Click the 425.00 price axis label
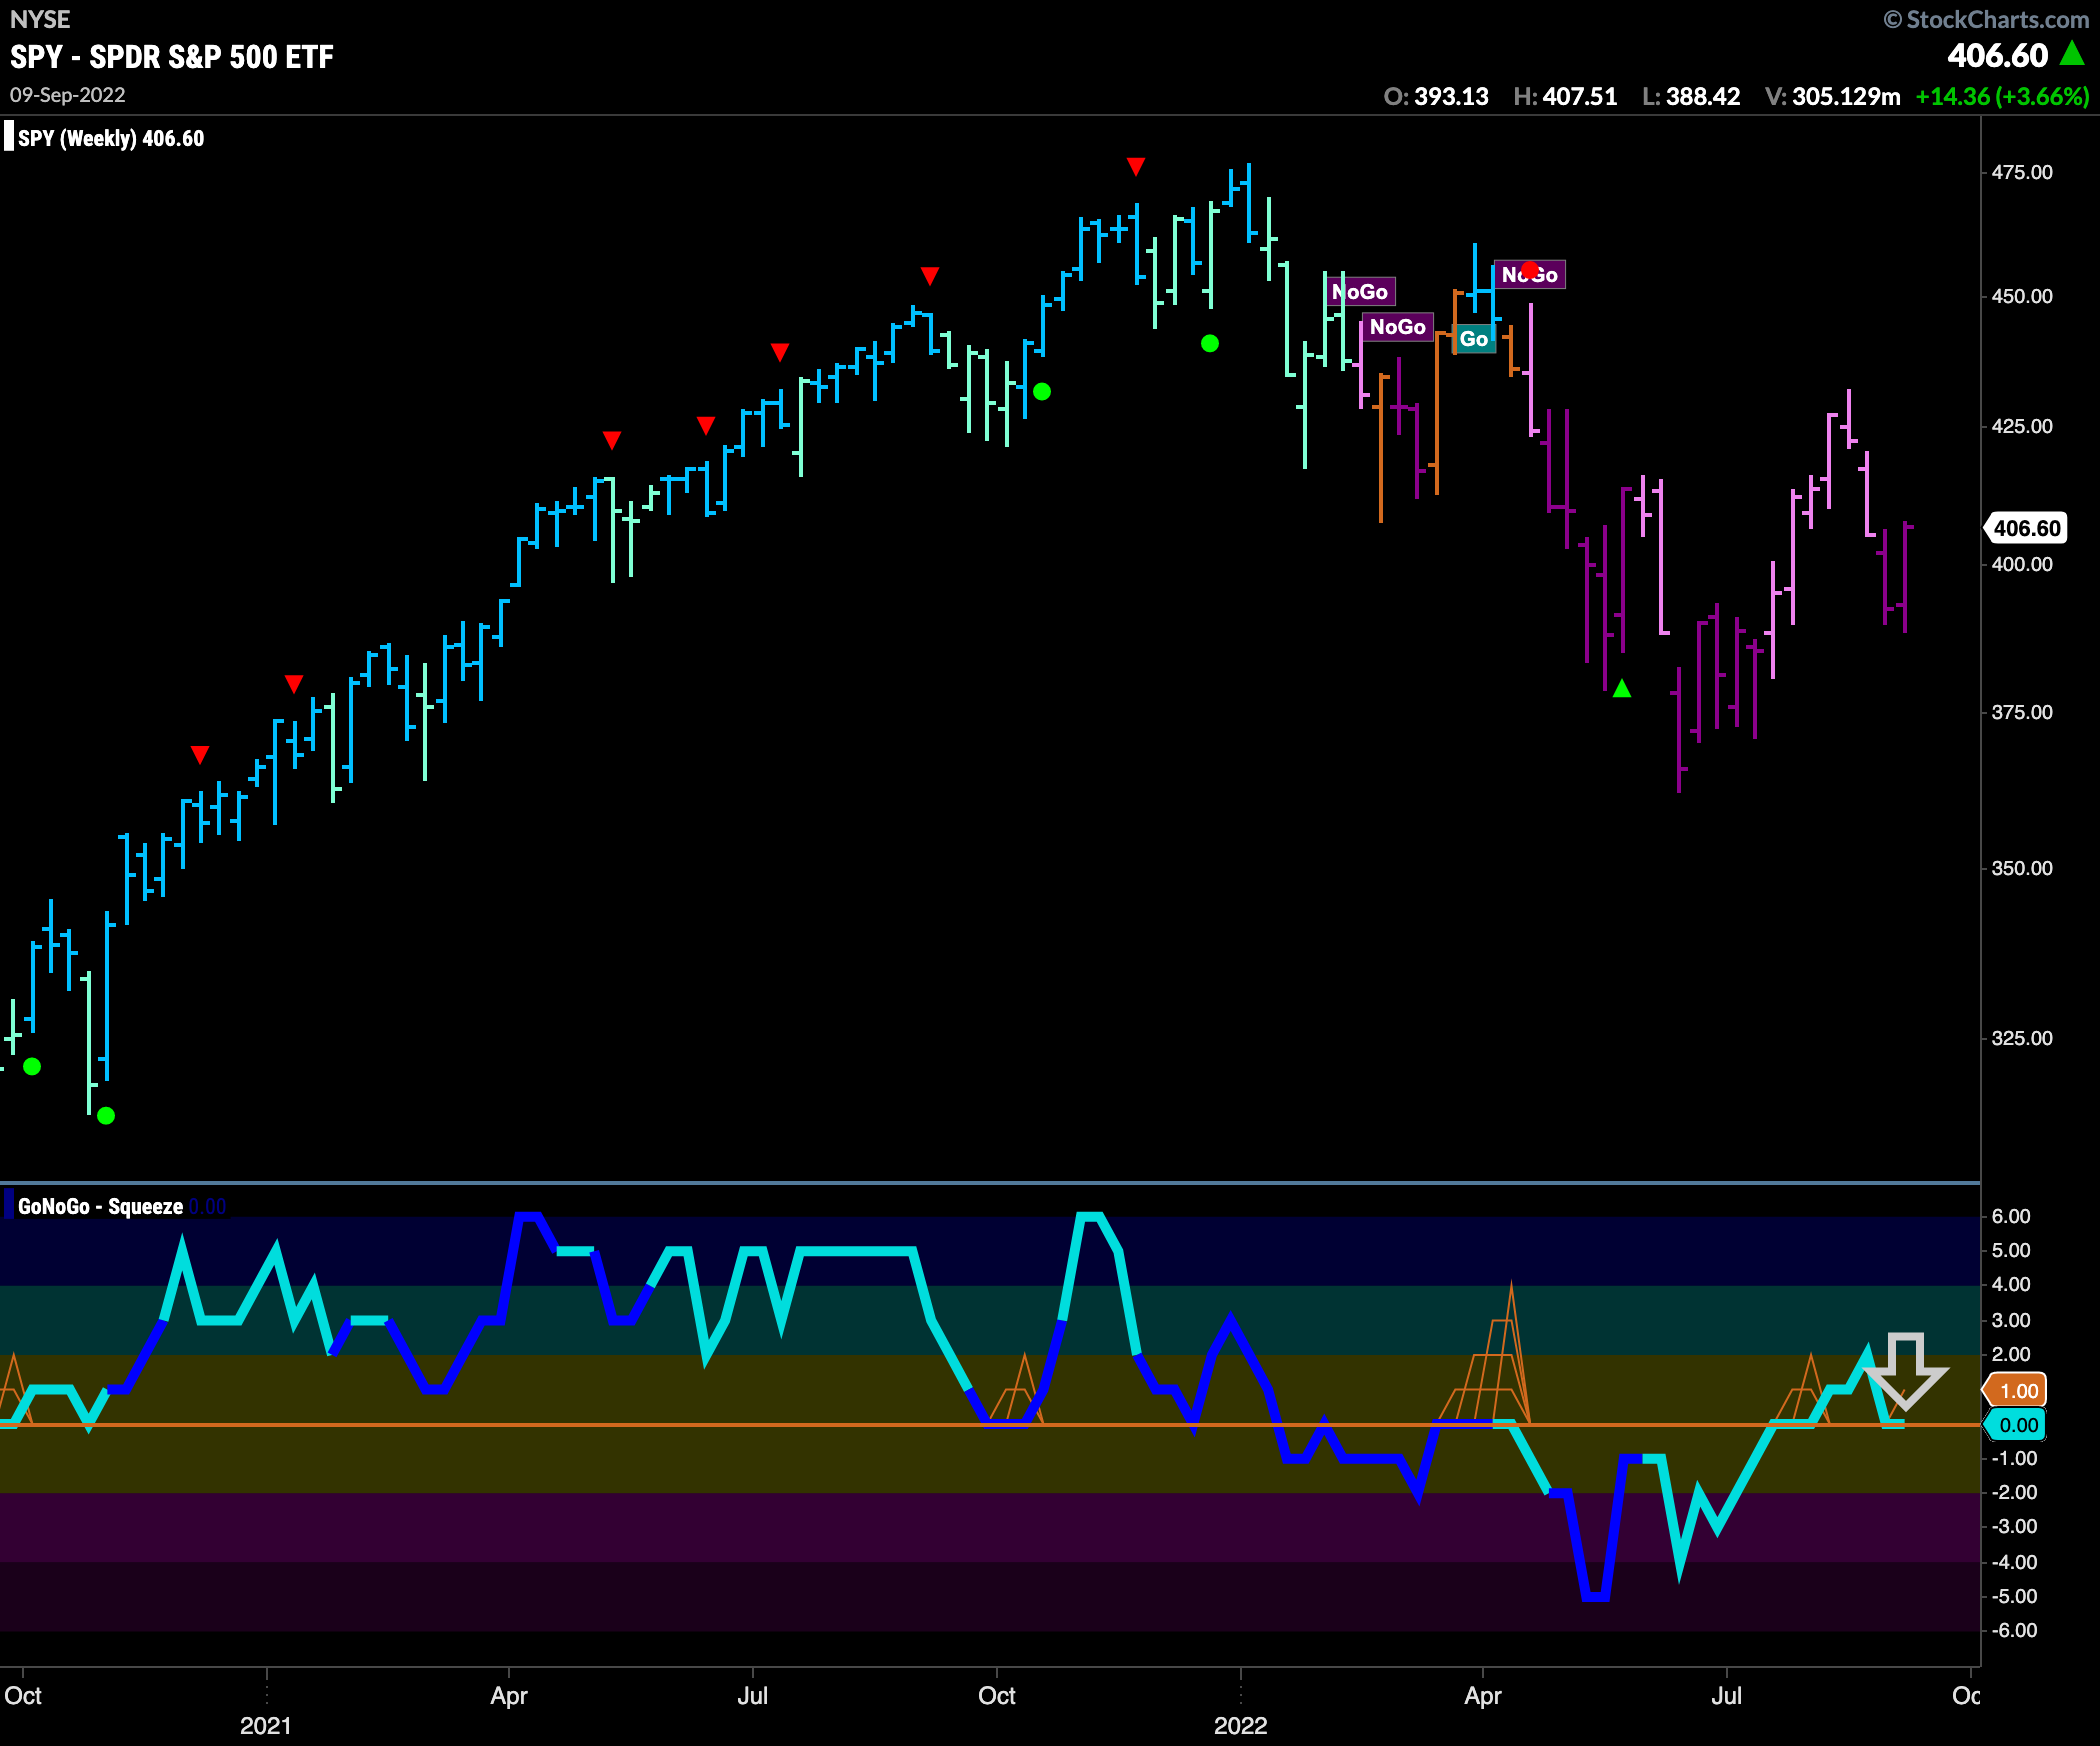Viewport: 2100px width, 1746px height. tap(2022, 426)
